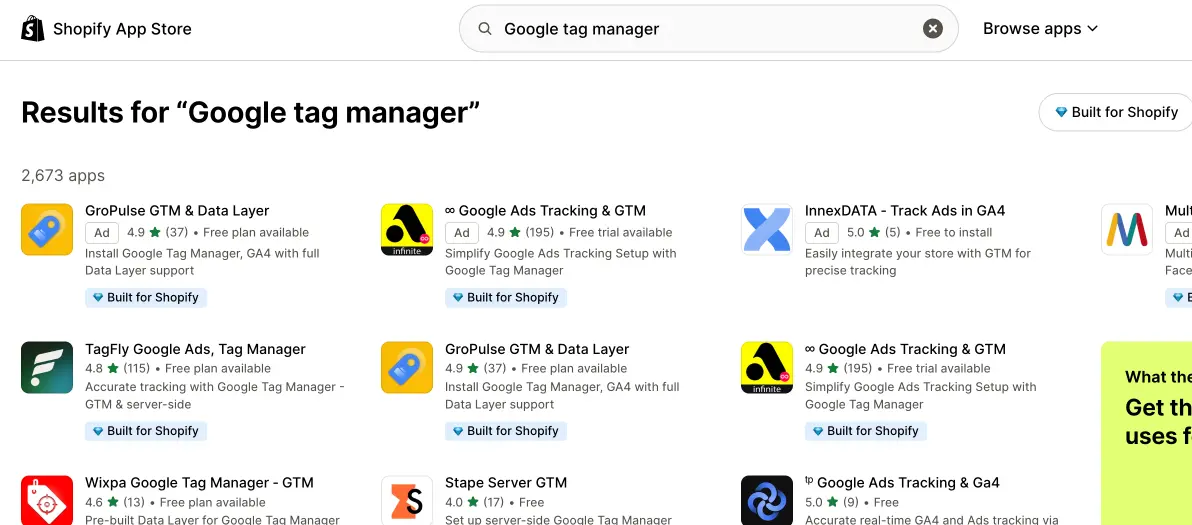Open TagFly Google Ads, Tag Manager link
Image resolution: width=1192 pixels, height=525 pixels.
click(x=195, y=349)
